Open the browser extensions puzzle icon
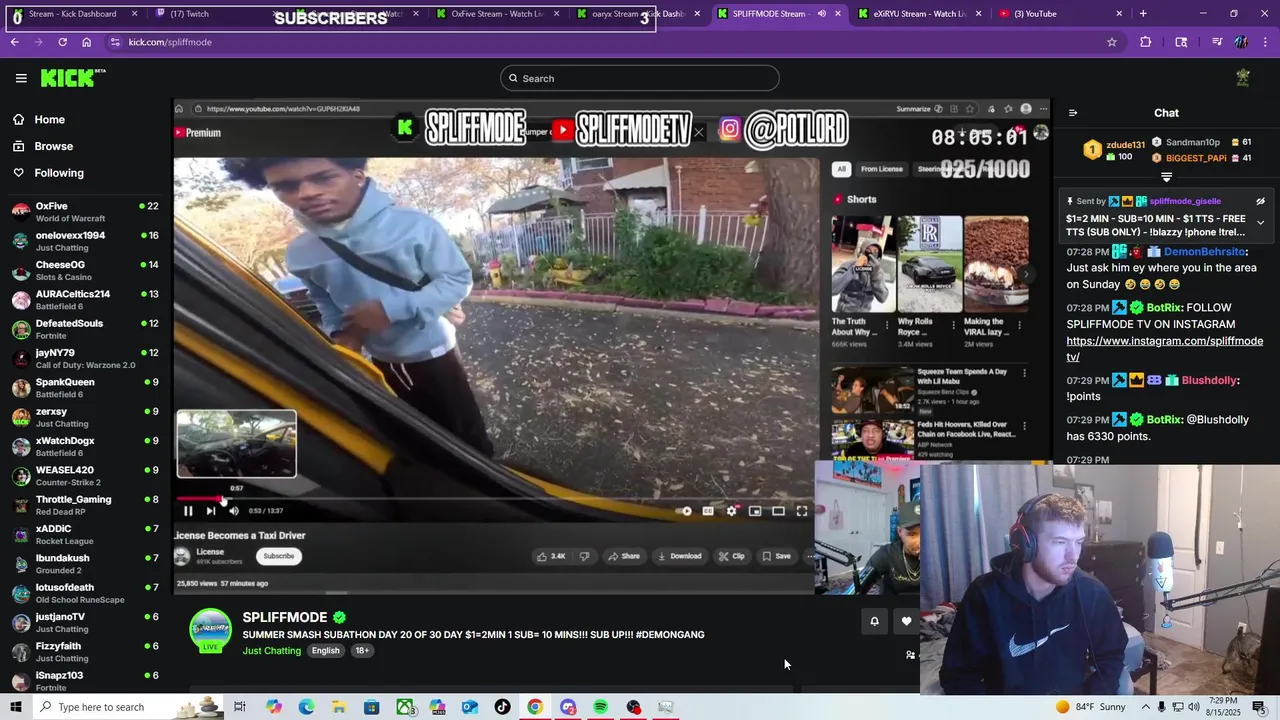The width and height of the screenshot is (1280, 720). point(1146,42)
